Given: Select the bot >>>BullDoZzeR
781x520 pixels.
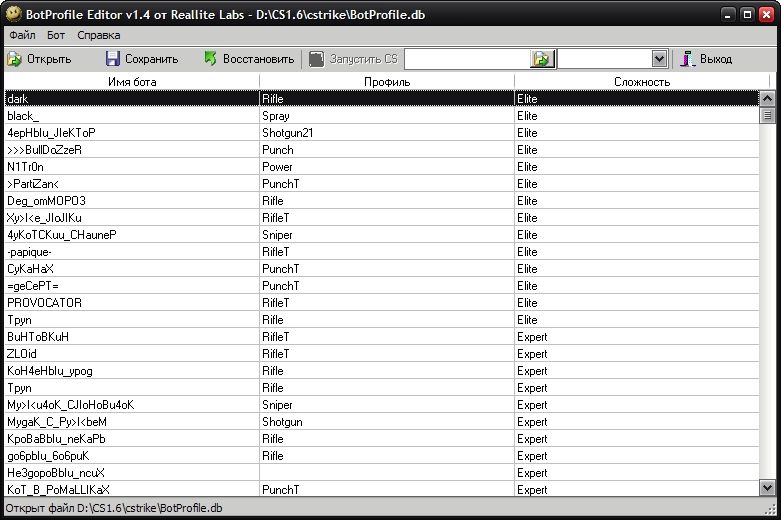Looking at the screenshot, I should (382, 149).
